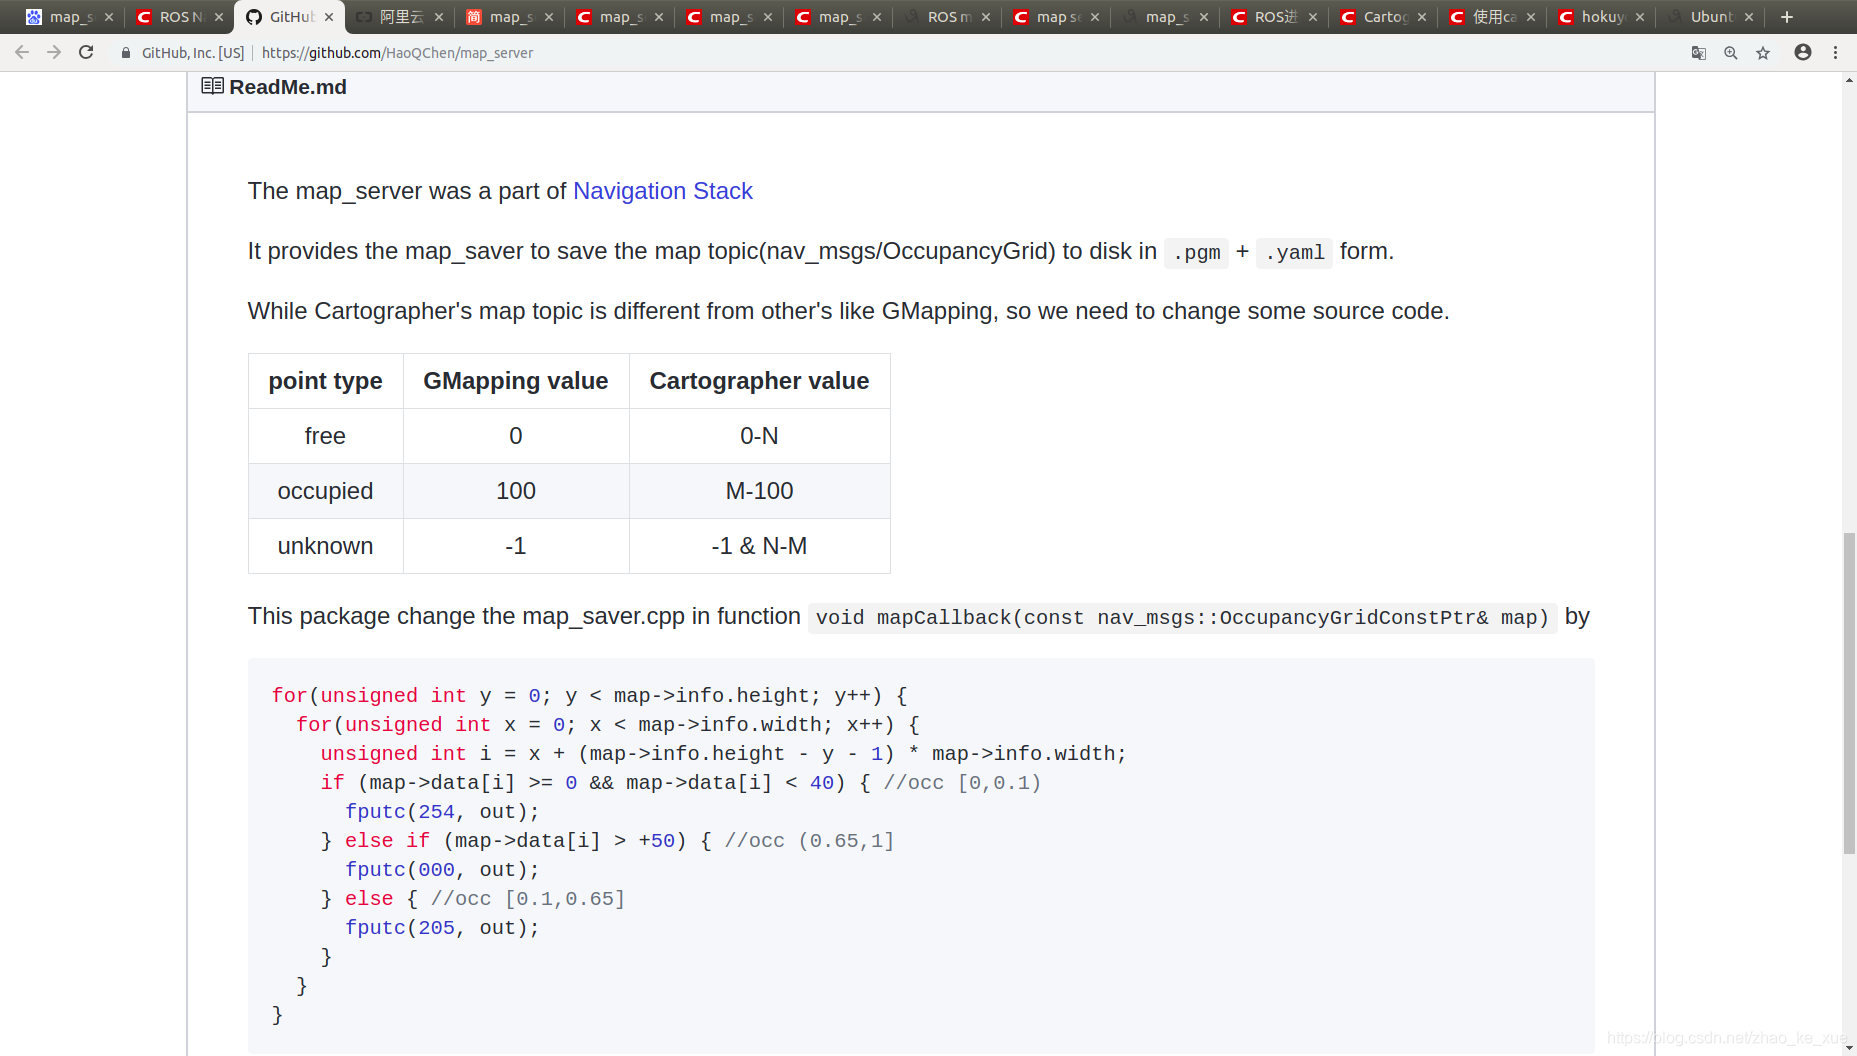The image size is (1857, 1056).
Task: Open a new browser tab
Action: [x=1787, y=17]
